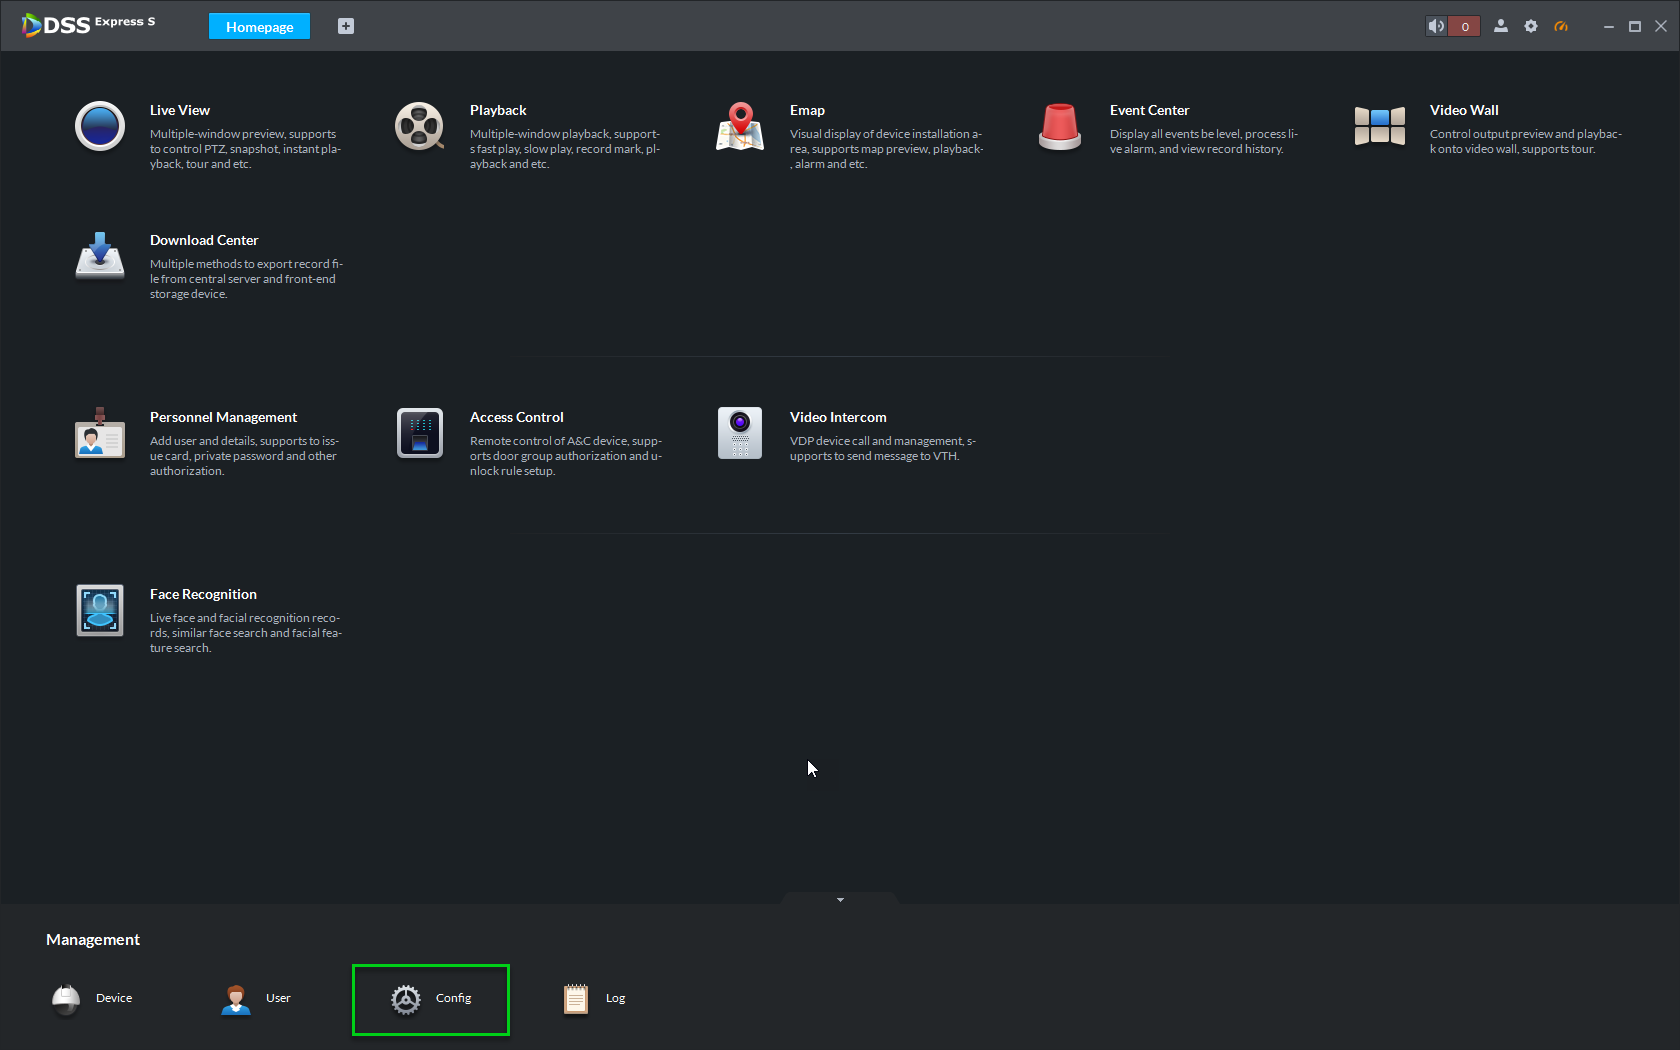
Task: Select the Personnel Management title text
Action: pyautogui.click(x=223, y=417)
